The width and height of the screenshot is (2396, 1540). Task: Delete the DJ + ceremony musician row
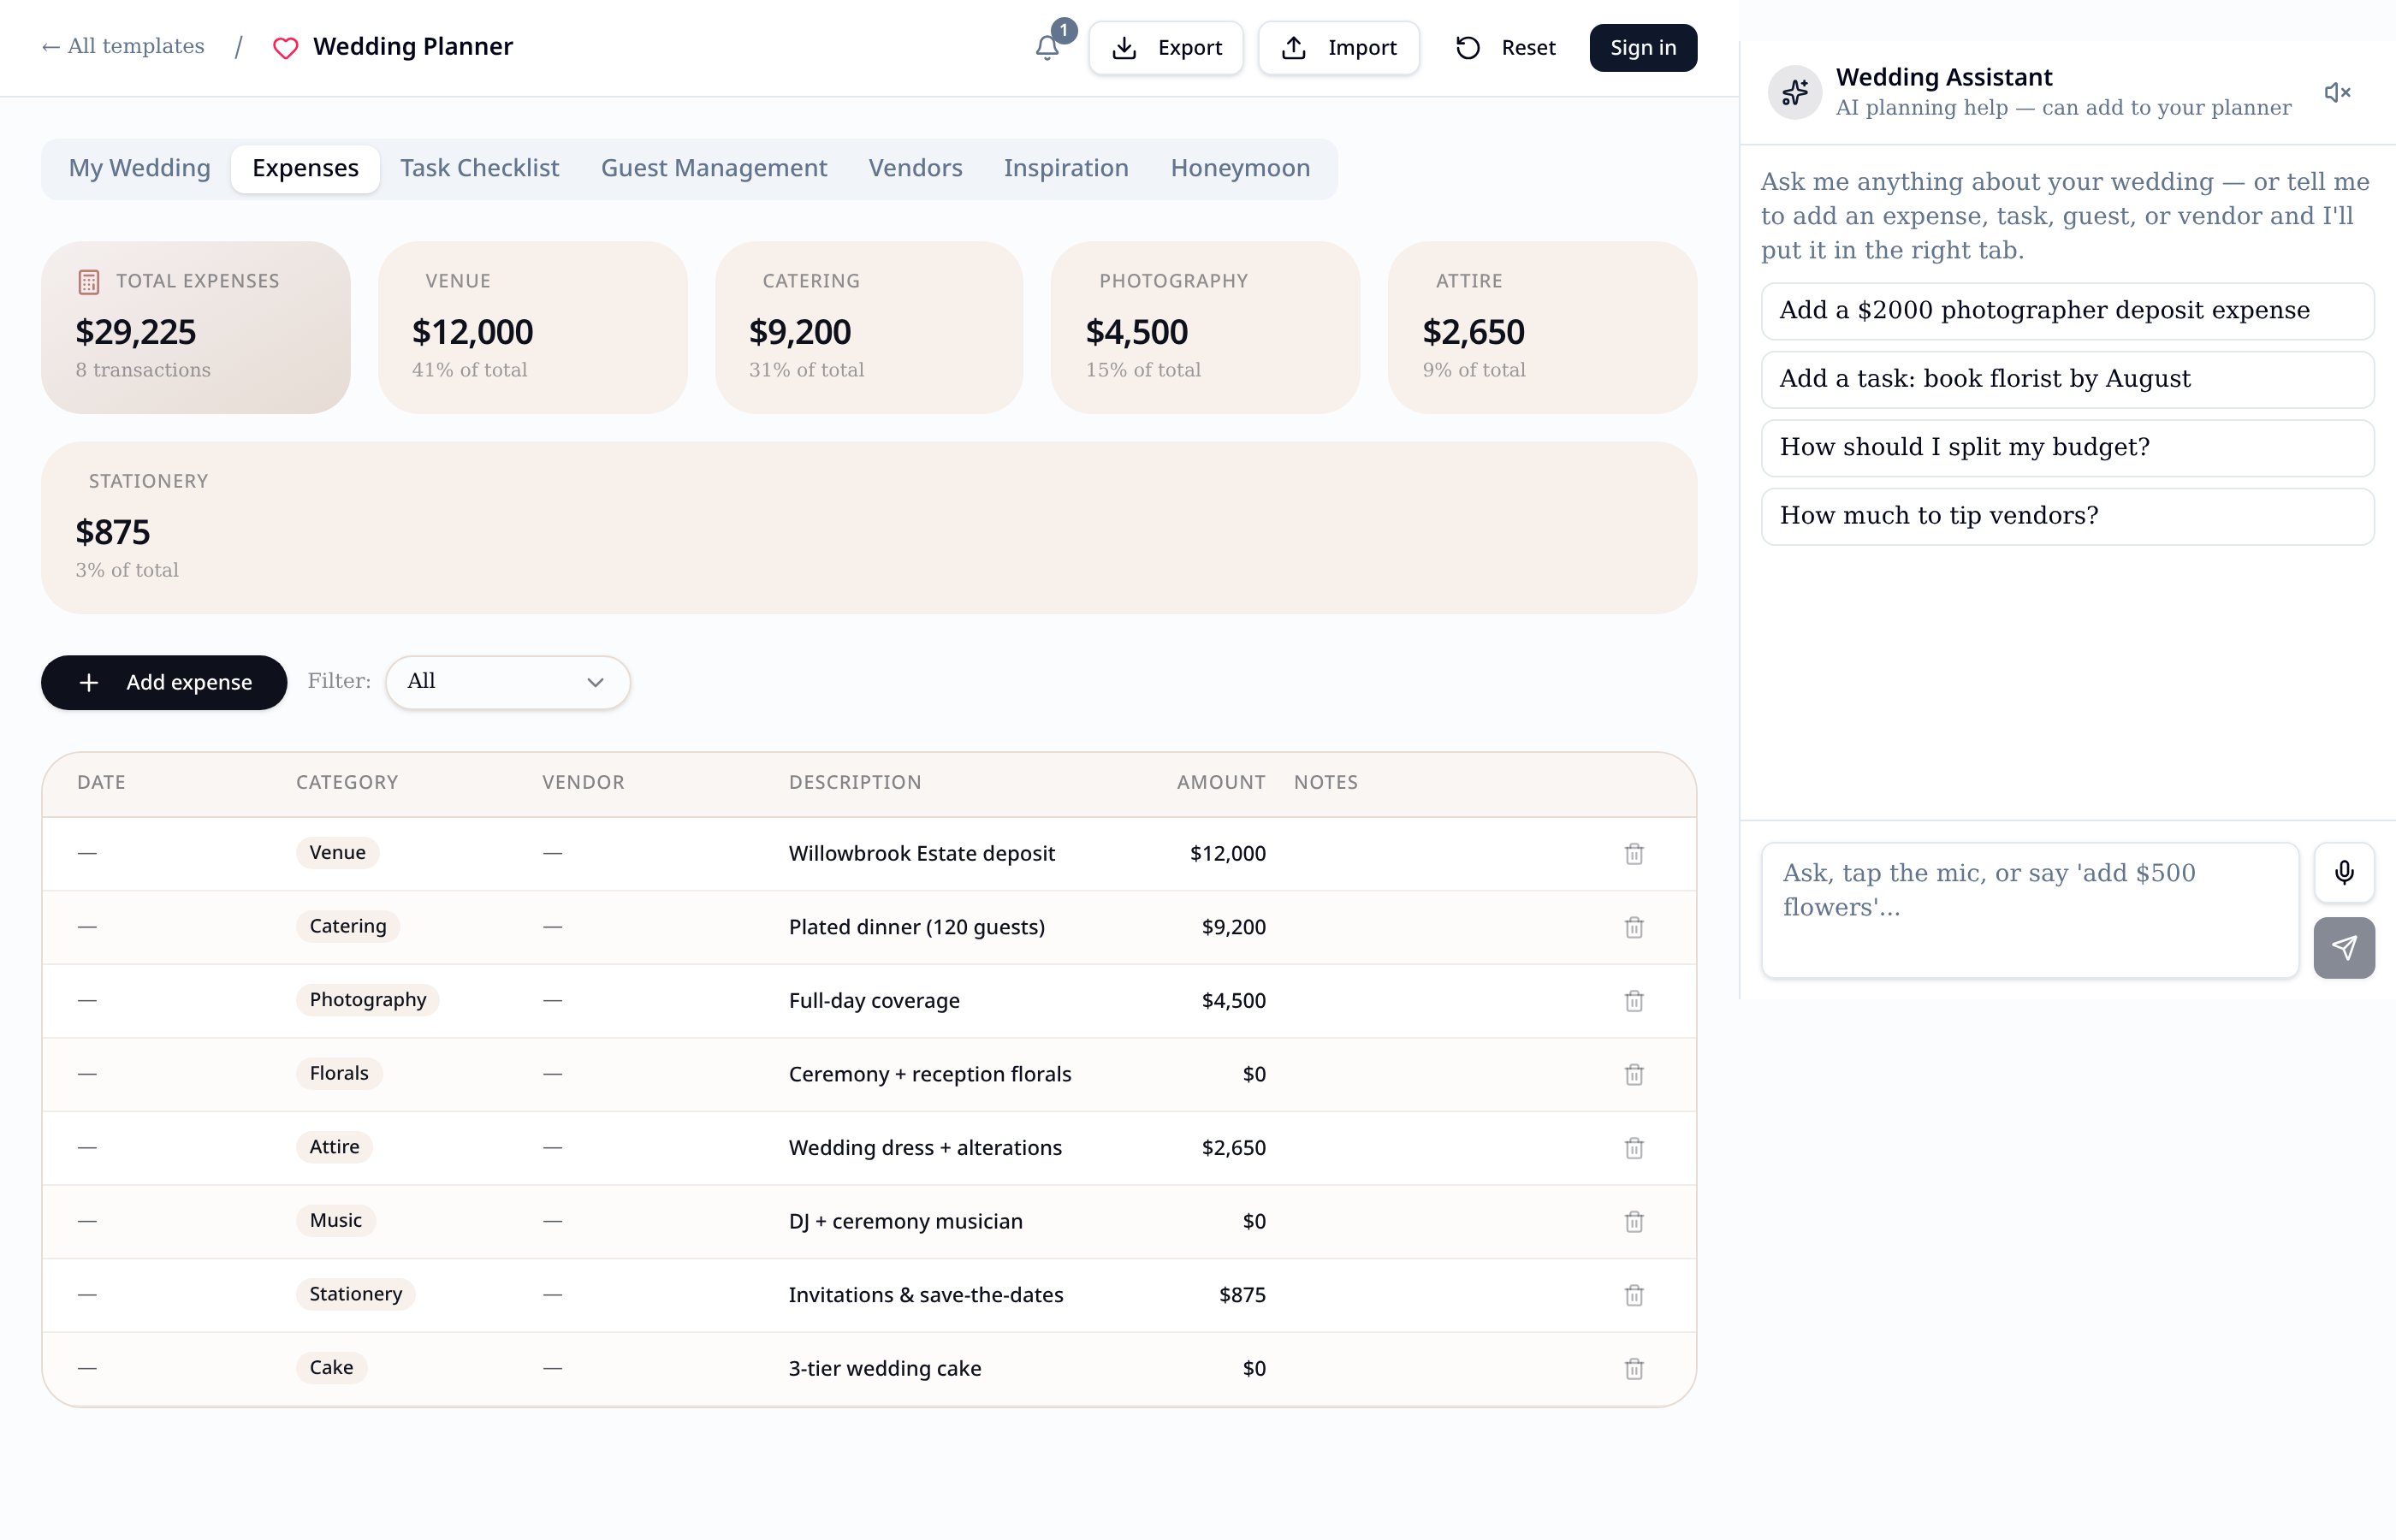point(1634,1221)
